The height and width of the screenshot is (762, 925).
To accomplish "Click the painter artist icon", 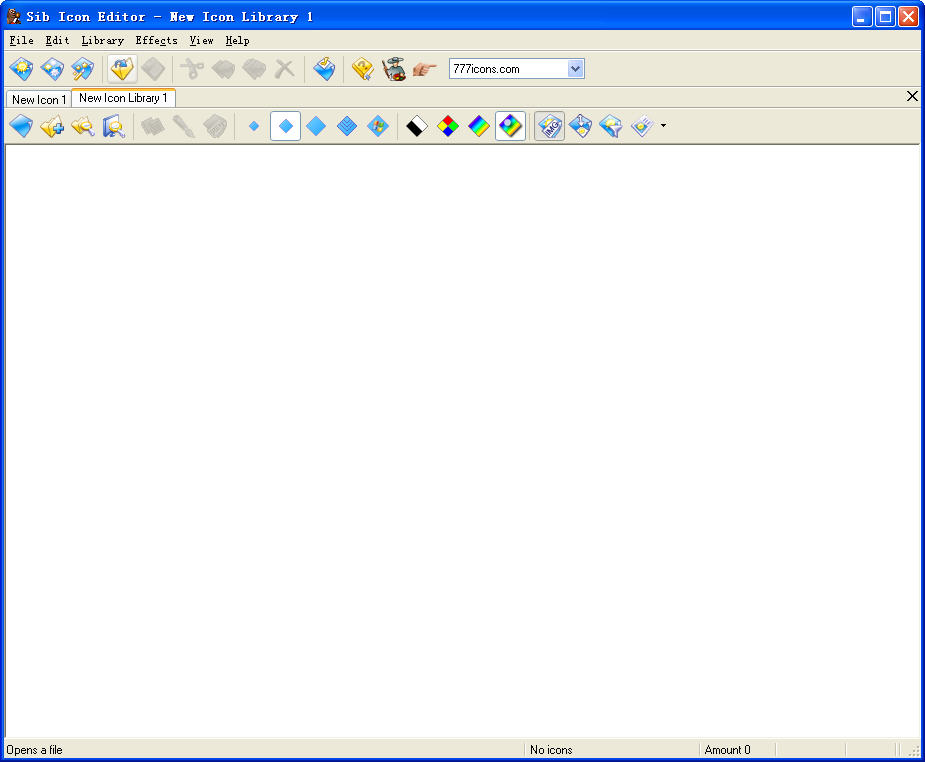I will point(394,69).
